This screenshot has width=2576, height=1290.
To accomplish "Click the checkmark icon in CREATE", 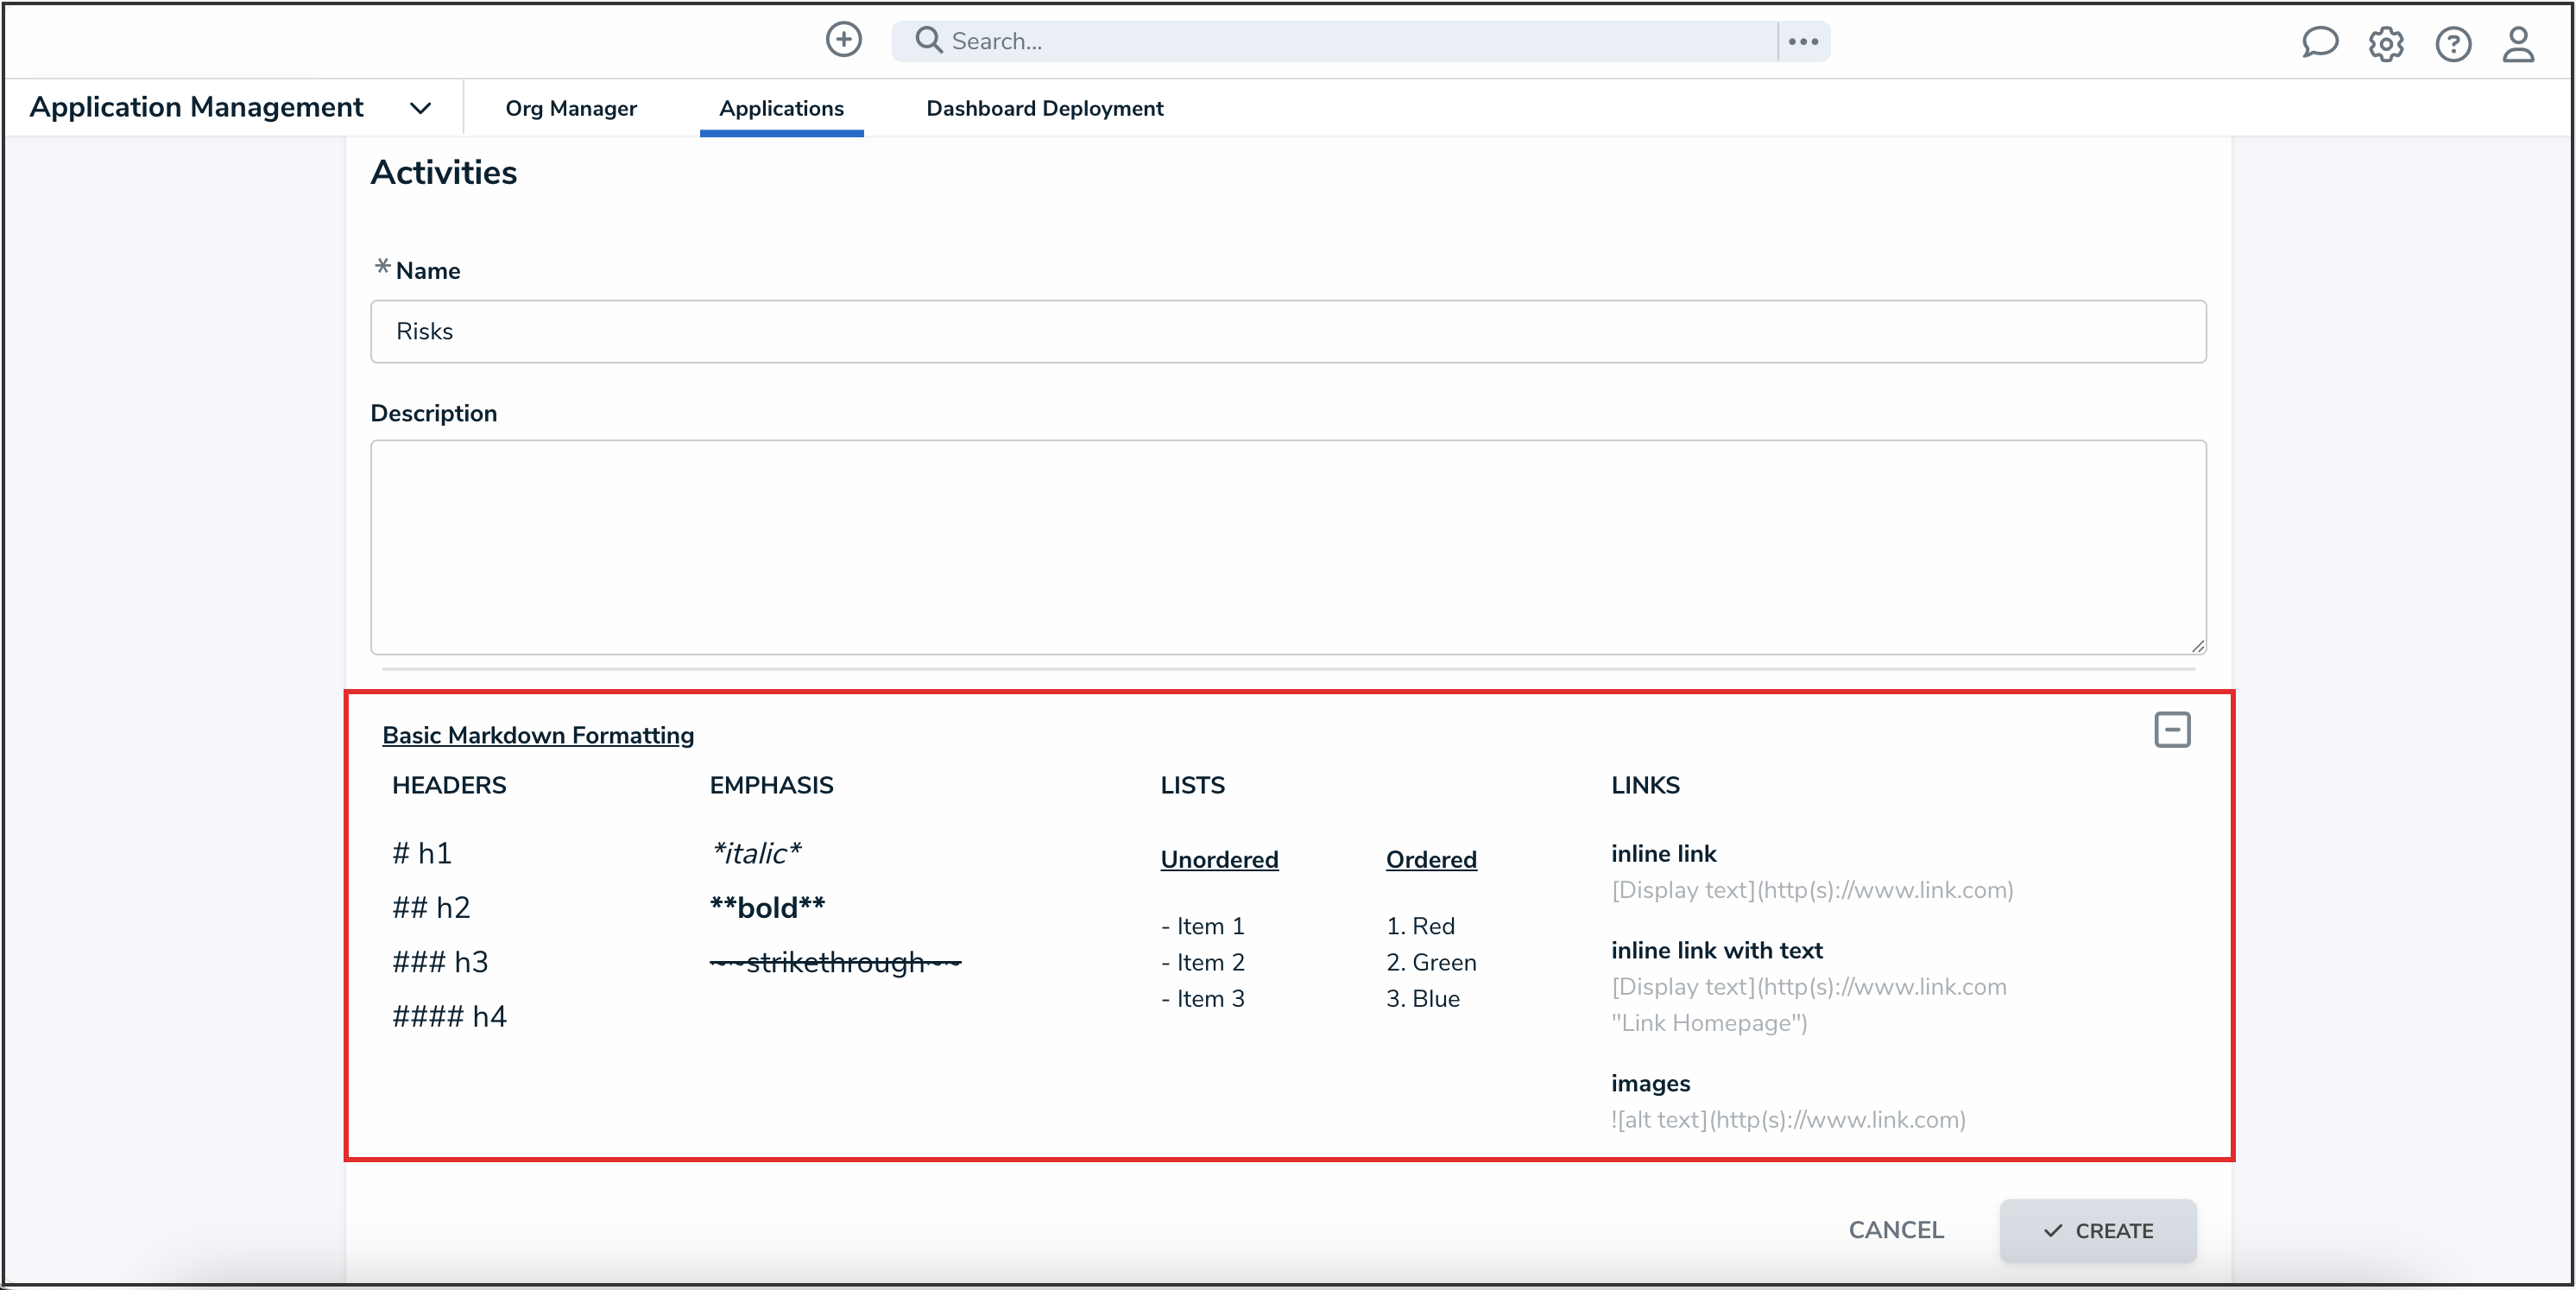I will coord(2053,1230).
